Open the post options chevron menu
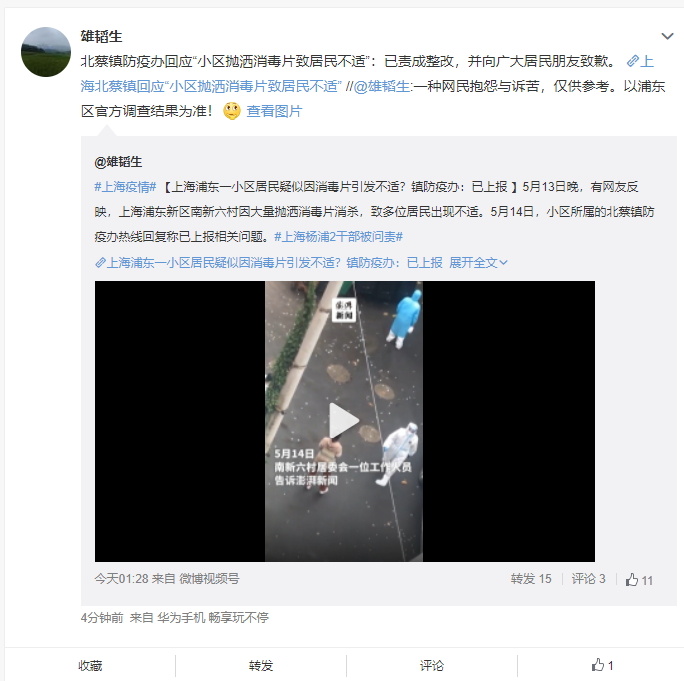The height and width of the screenshot is (681, 684). pyautogui.click(x=667, y=36)
